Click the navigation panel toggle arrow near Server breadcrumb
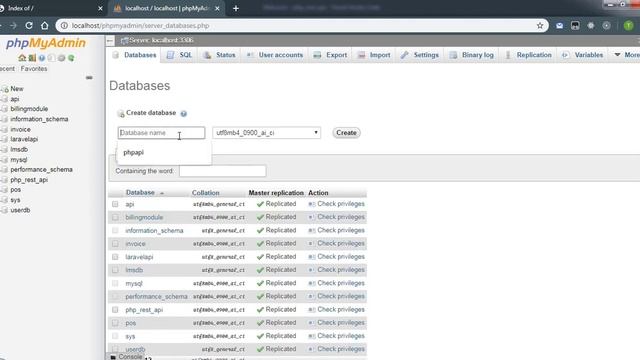 click(x=110, y=40)
